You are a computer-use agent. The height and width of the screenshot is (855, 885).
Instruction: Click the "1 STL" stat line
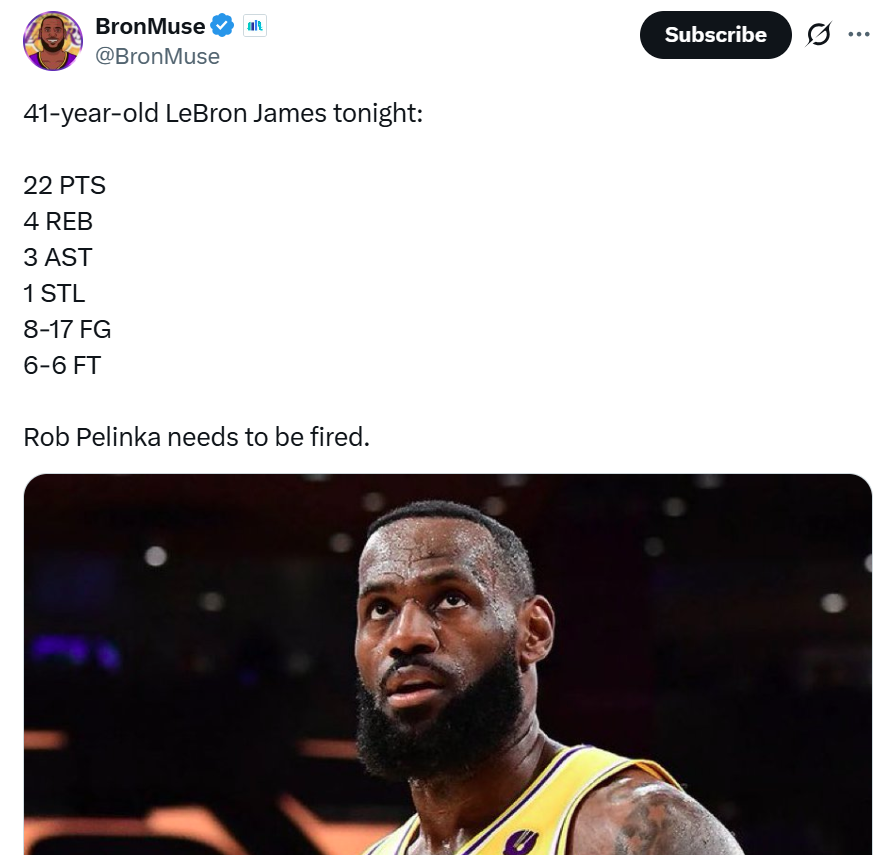(54, 293)
